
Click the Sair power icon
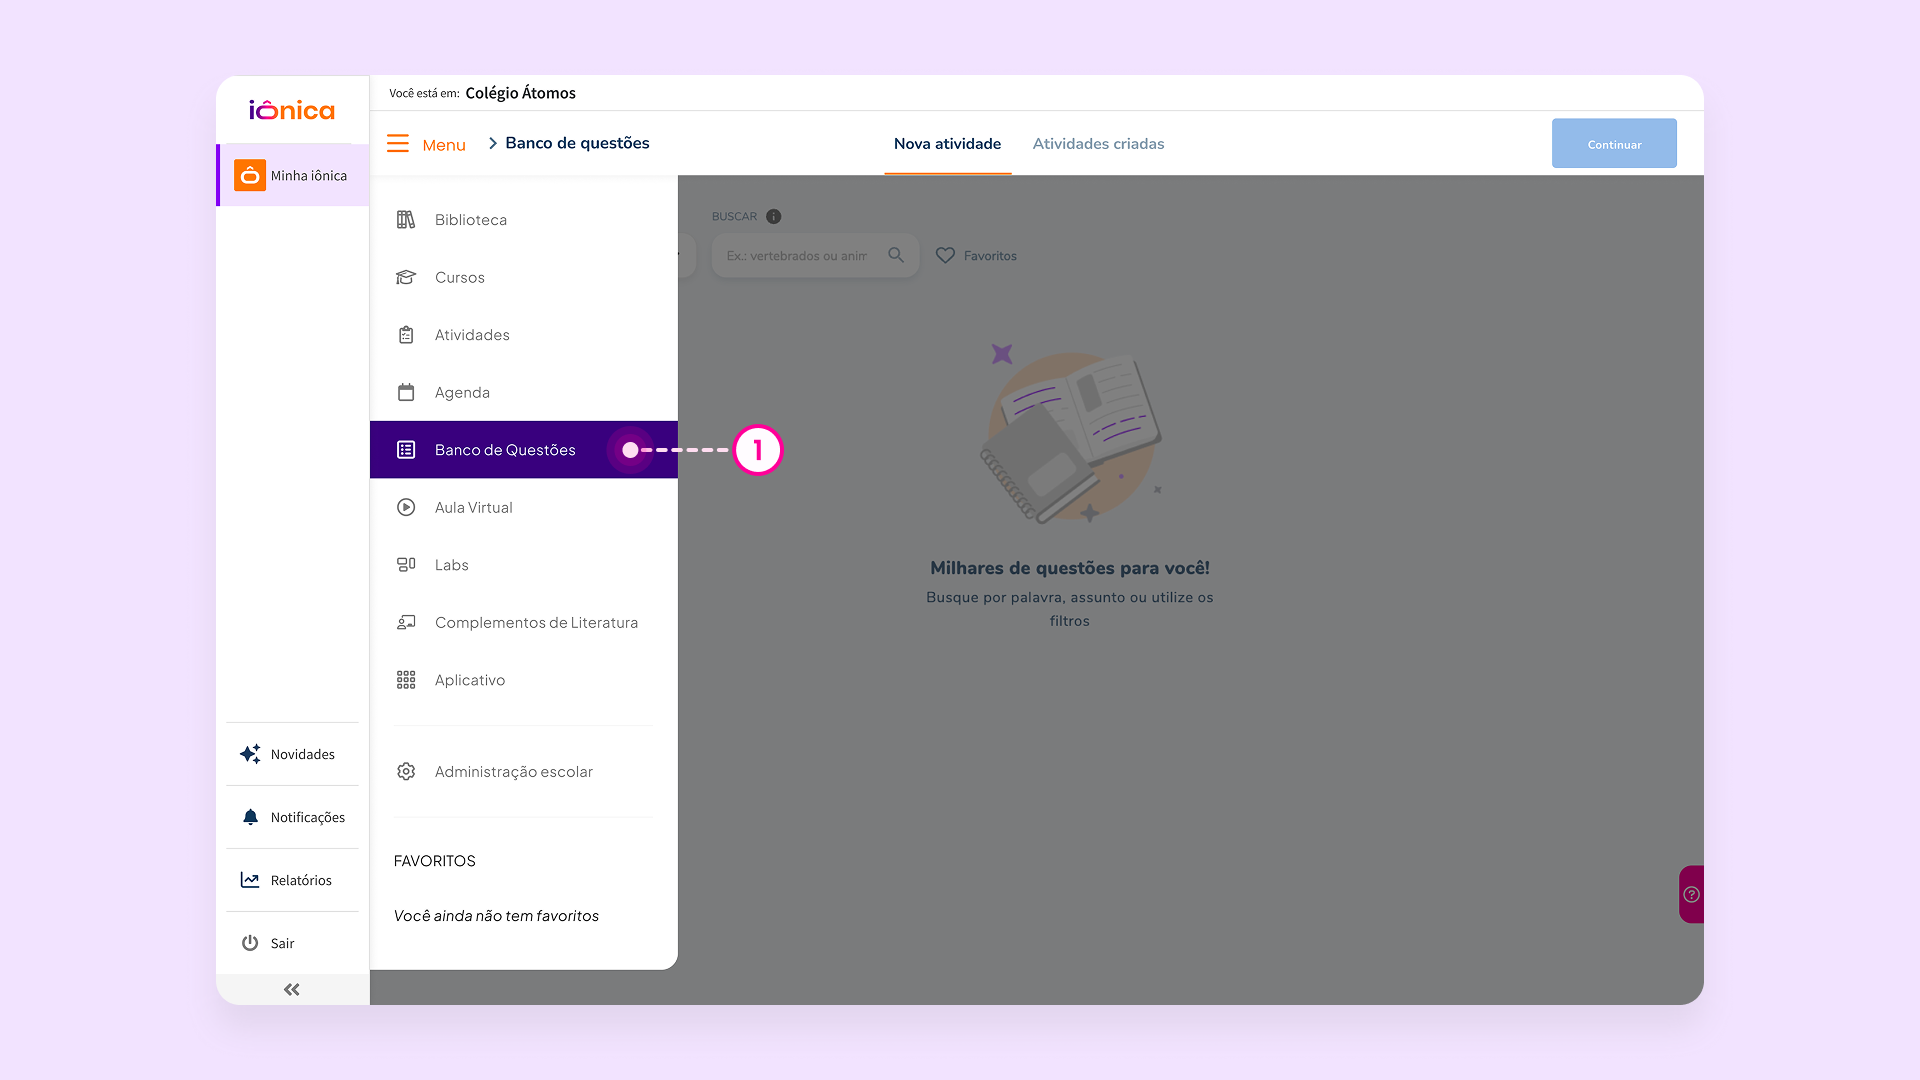(x=250, y=943)
